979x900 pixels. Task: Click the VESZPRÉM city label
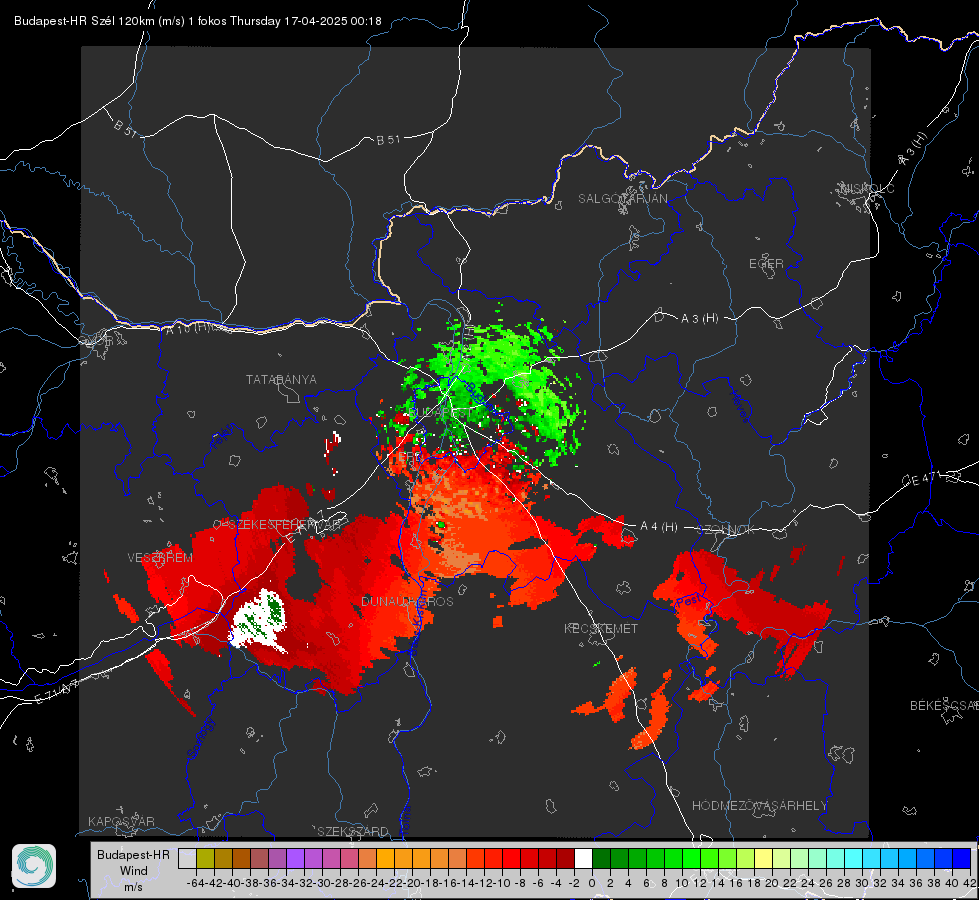pos(160,558)
